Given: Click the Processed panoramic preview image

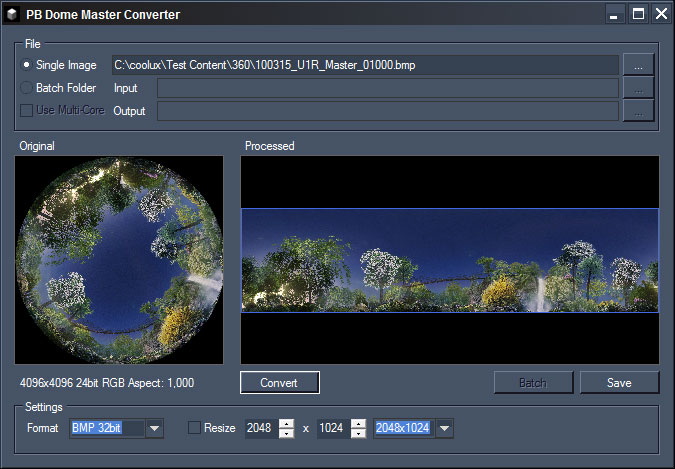Looking at the screenshot, I should coord(450,260).
